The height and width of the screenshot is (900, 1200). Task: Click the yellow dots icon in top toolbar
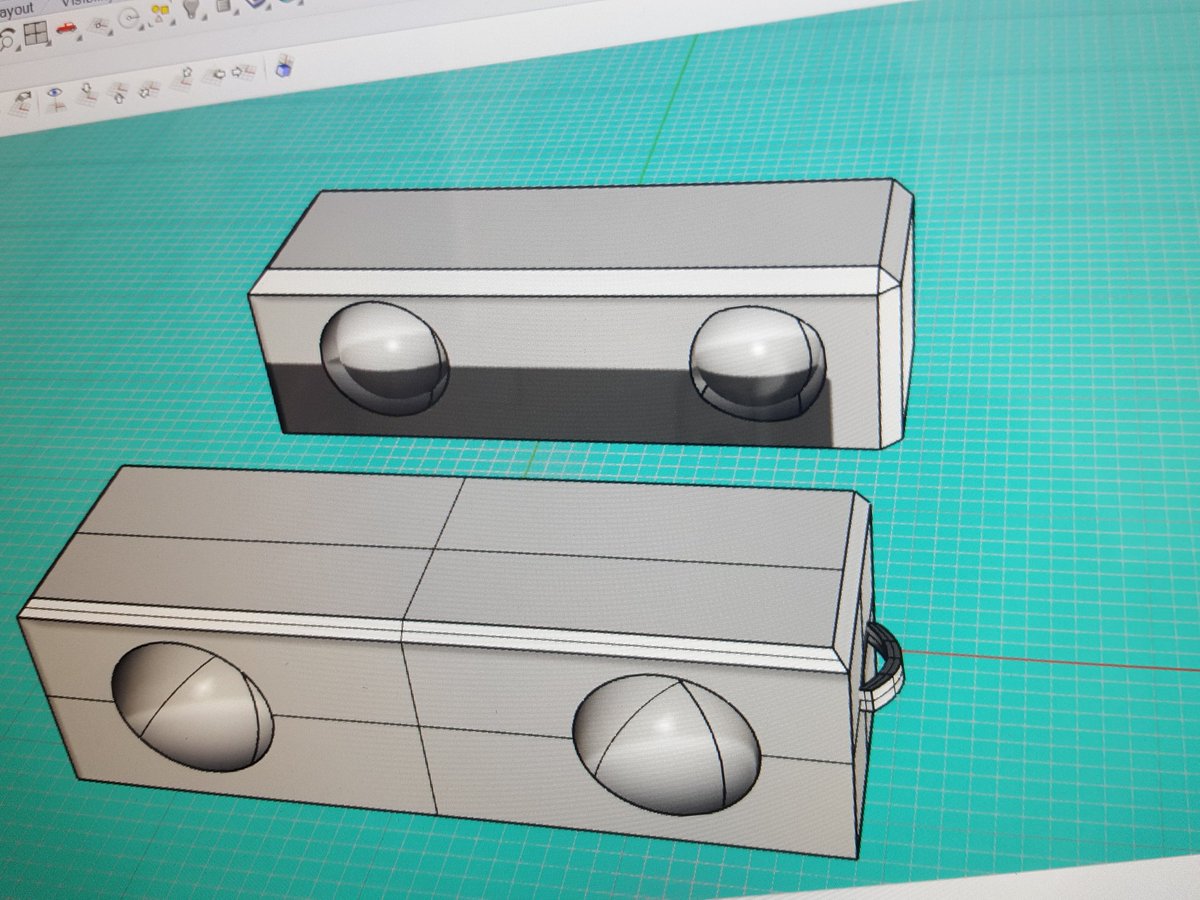(160, 13)
